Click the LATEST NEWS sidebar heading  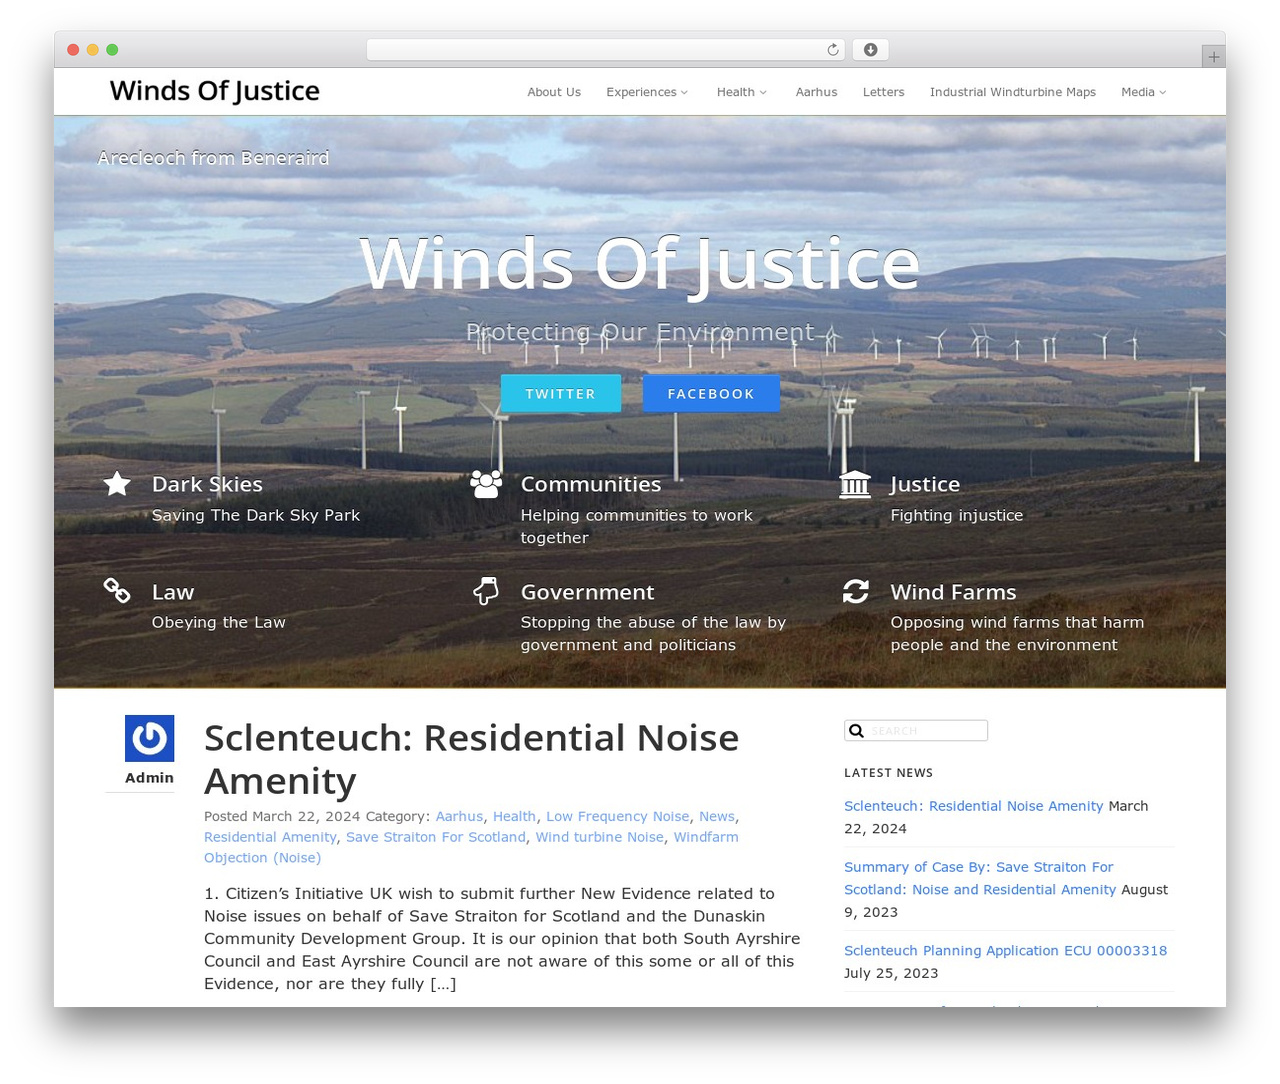click(x=888, y=773)
